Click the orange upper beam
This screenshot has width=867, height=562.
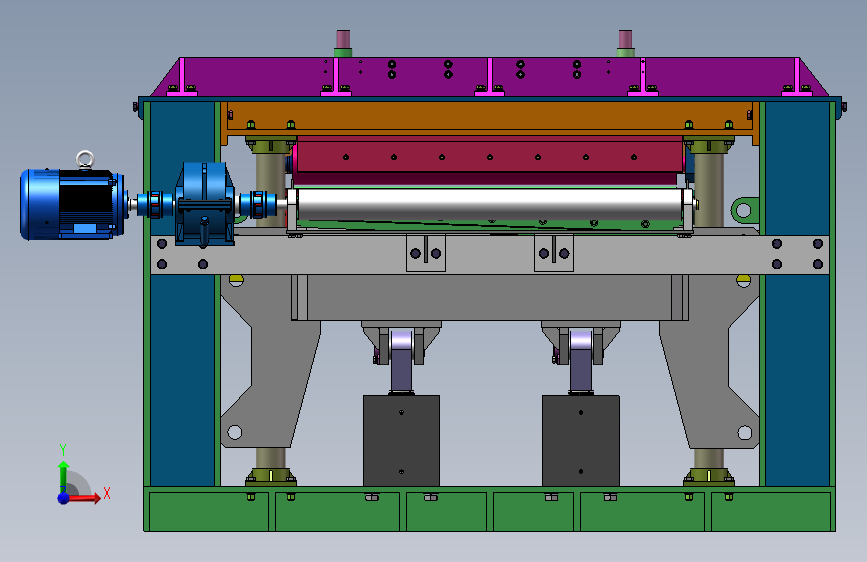click(490, 118)
